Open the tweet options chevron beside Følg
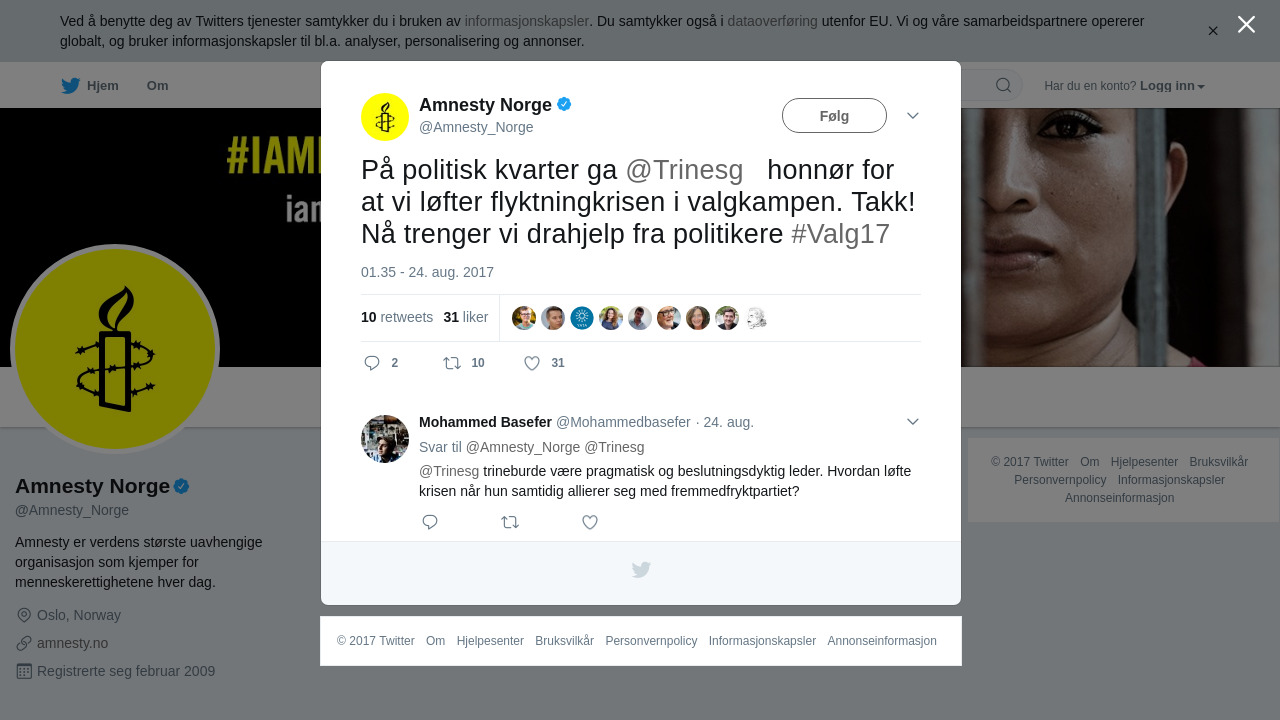Image resolution: width=1280 pixels, height=720 pixels. (913, 116)
